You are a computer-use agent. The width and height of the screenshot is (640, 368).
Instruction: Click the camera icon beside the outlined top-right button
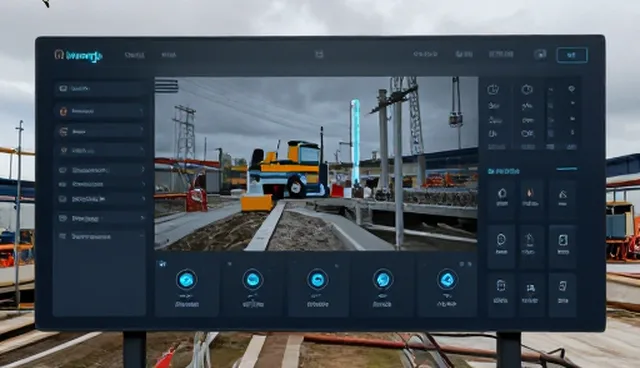tap(540, 54)
